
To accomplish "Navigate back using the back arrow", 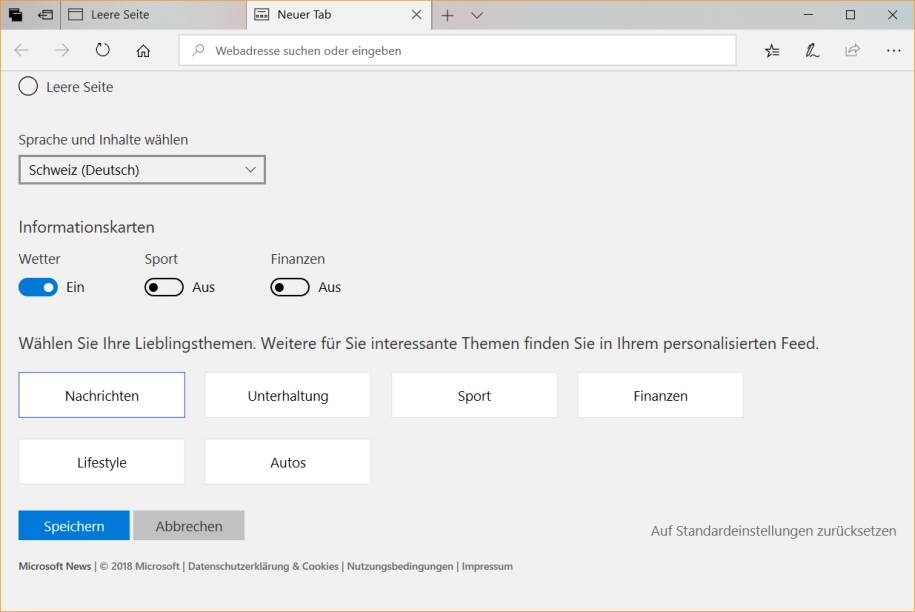I will pos(22,49).
